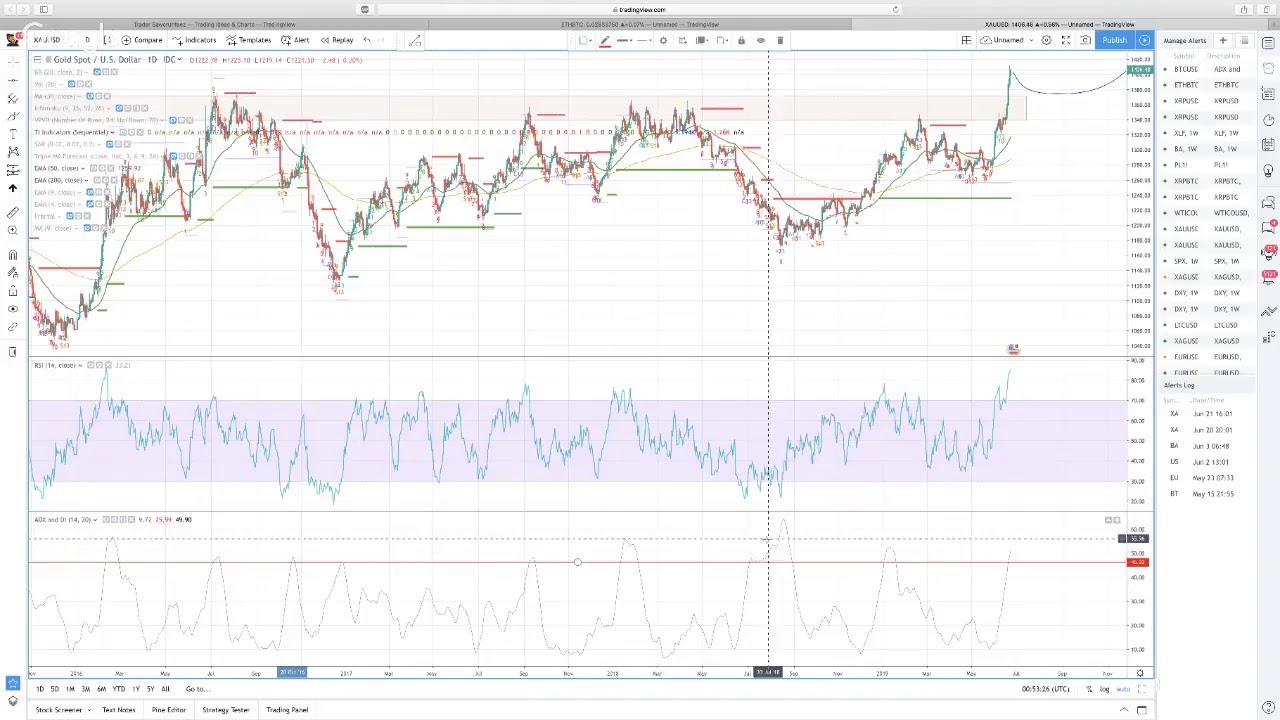The height and width of the screenshot is (720, 1280).
Task: Open the TI Indicators (Sequential) dropdown
Action: [x=113, y=132]
